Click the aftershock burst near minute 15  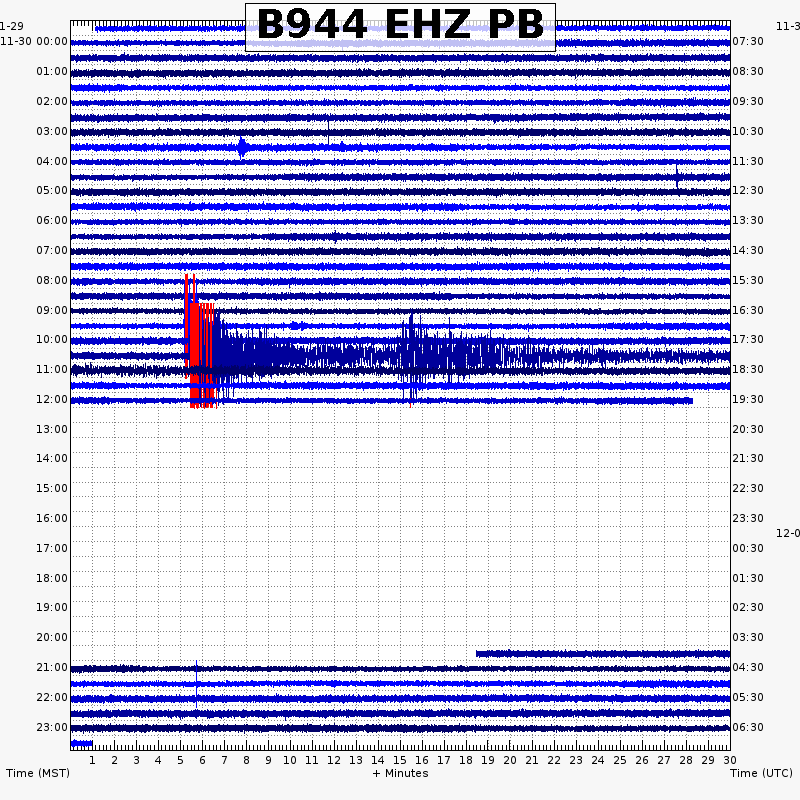coord(412,357)
